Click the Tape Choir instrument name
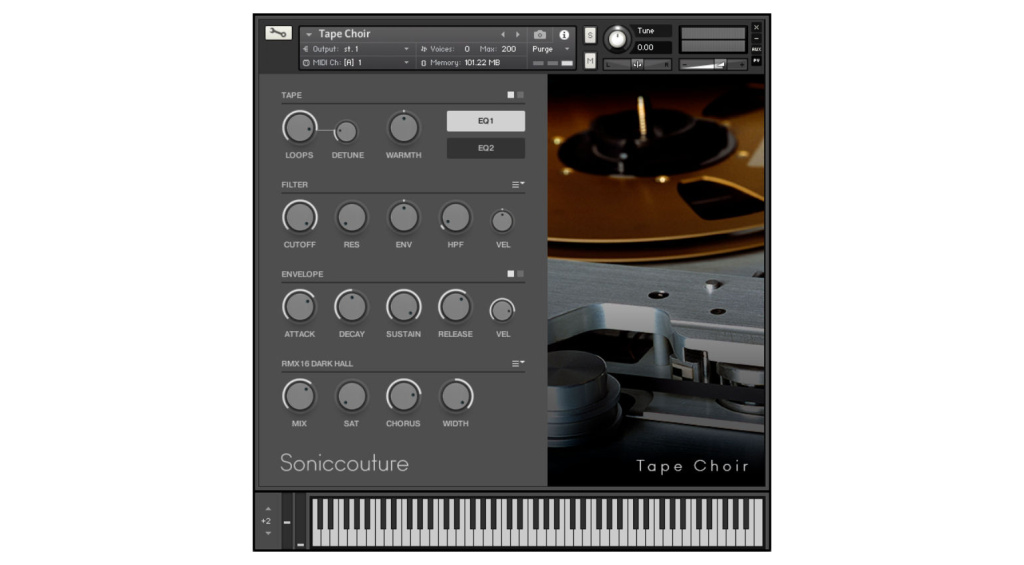This screenshot has height=565, width=1024. pos(344,34)
